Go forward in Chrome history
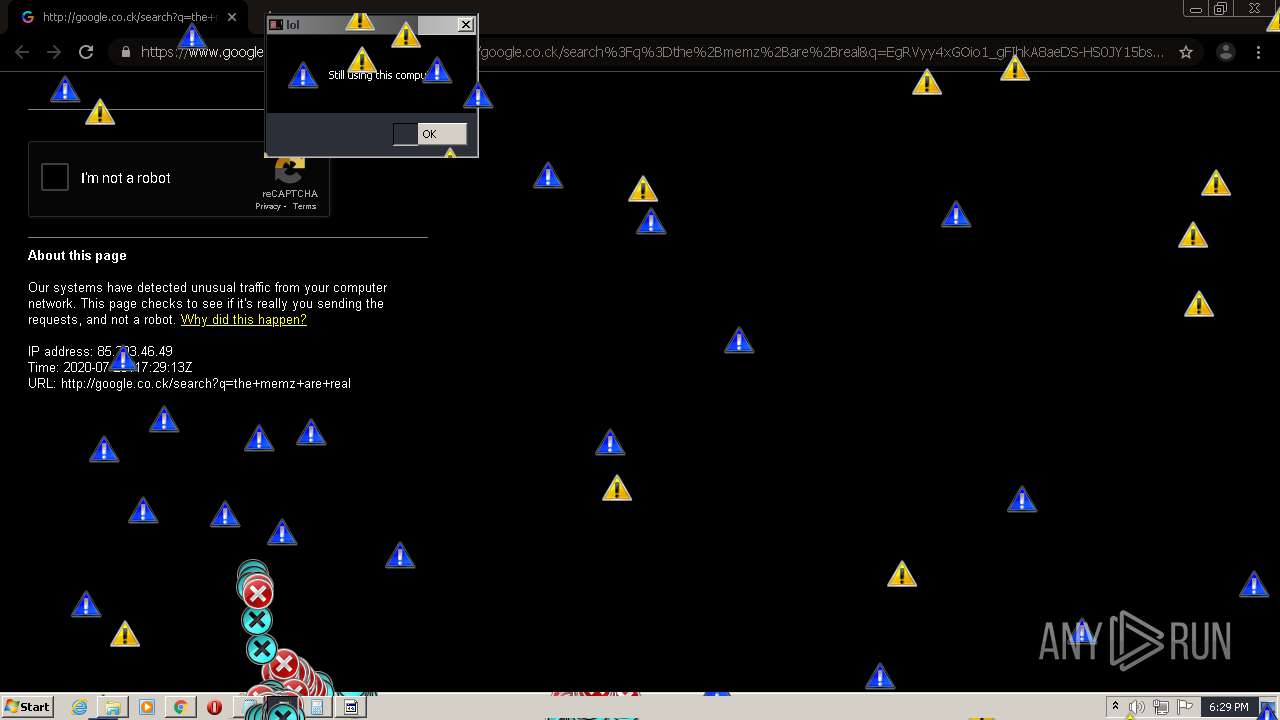This screenshot has height=720, width=1280. tap(54, 52)
